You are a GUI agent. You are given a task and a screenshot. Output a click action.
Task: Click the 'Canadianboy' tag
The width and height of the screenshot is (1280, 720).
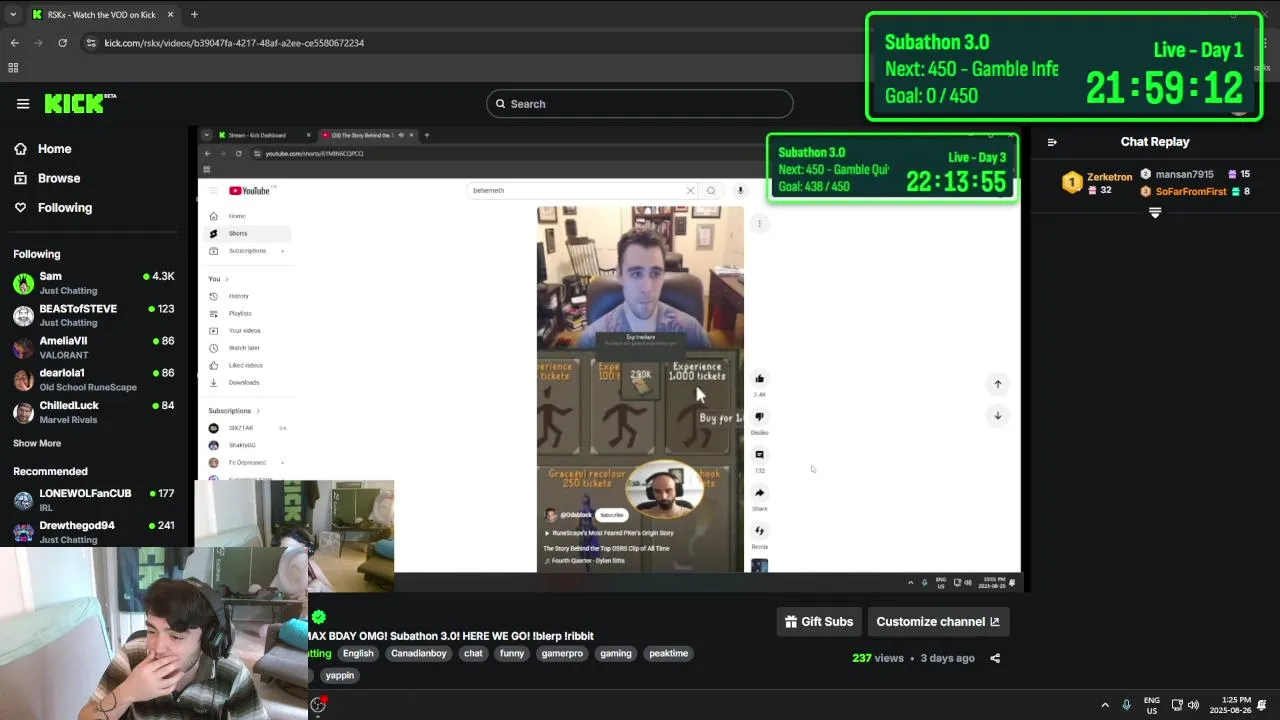419,654
